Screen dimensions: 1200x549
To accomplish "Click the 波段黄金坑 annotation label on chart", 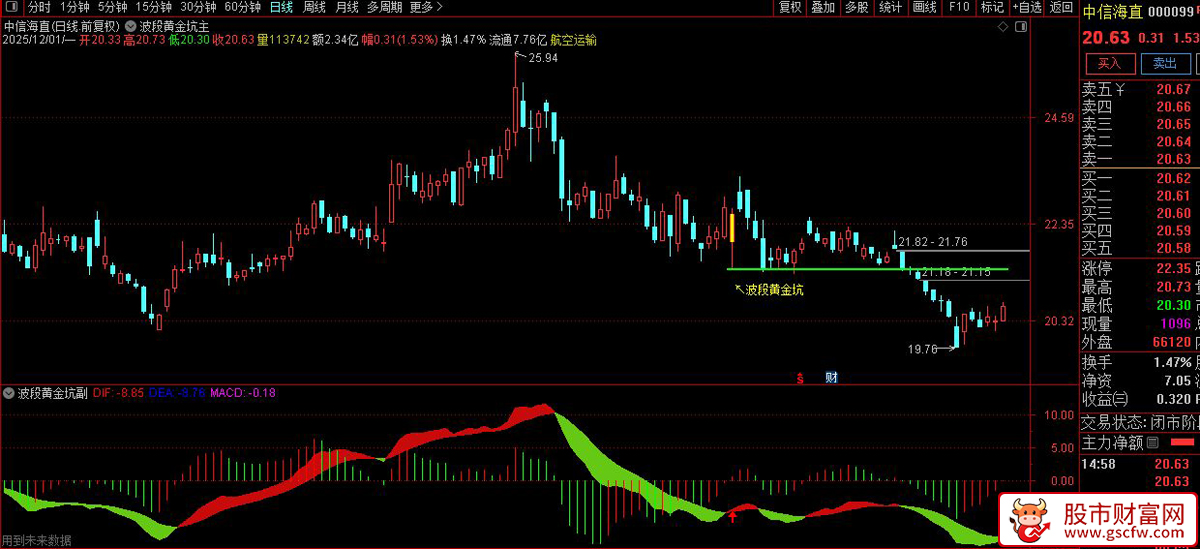I will [x=774, y=290].
